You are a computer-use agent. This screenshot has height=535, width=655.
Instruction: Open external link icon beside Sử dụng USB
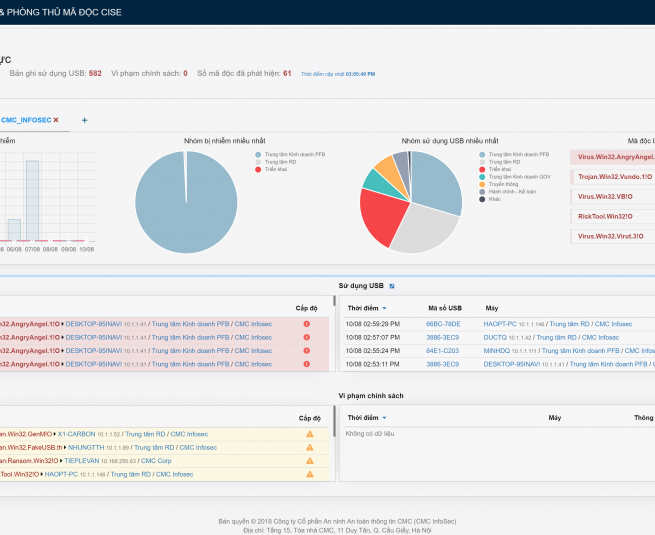point(392,286)
